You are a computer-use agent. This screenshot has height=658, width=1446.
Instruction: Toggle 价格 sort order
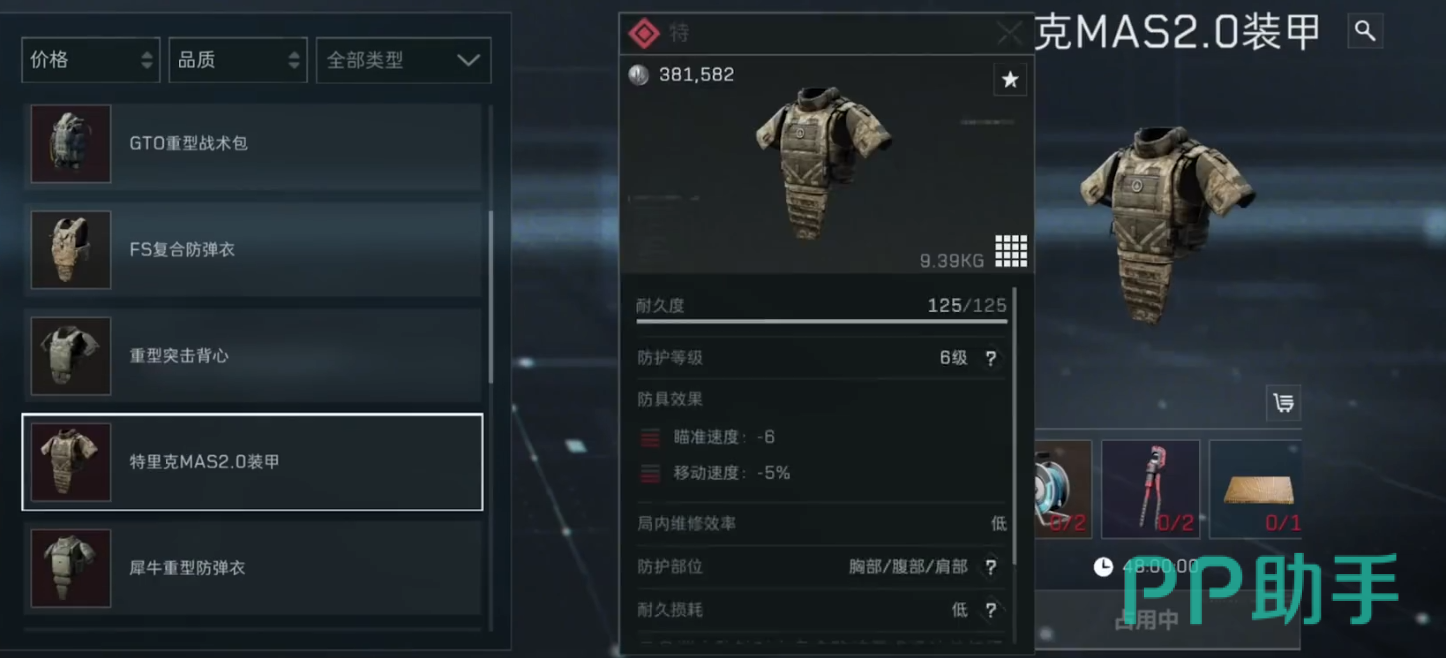[x=90, y=60]
